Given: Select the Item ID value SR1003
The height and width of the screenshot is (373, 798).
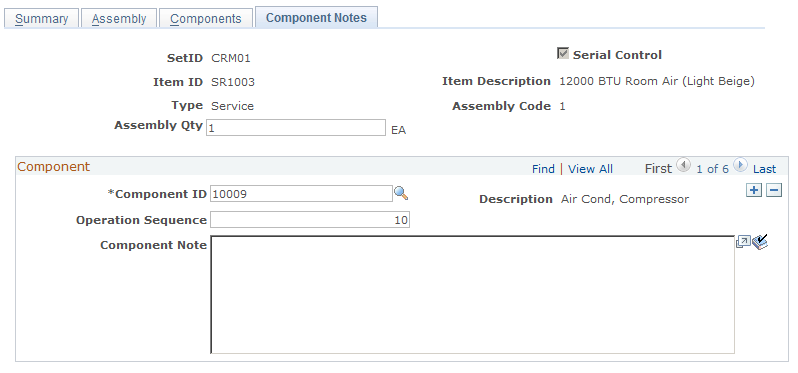Looking at the screenshot, I should tap(233, 82).
